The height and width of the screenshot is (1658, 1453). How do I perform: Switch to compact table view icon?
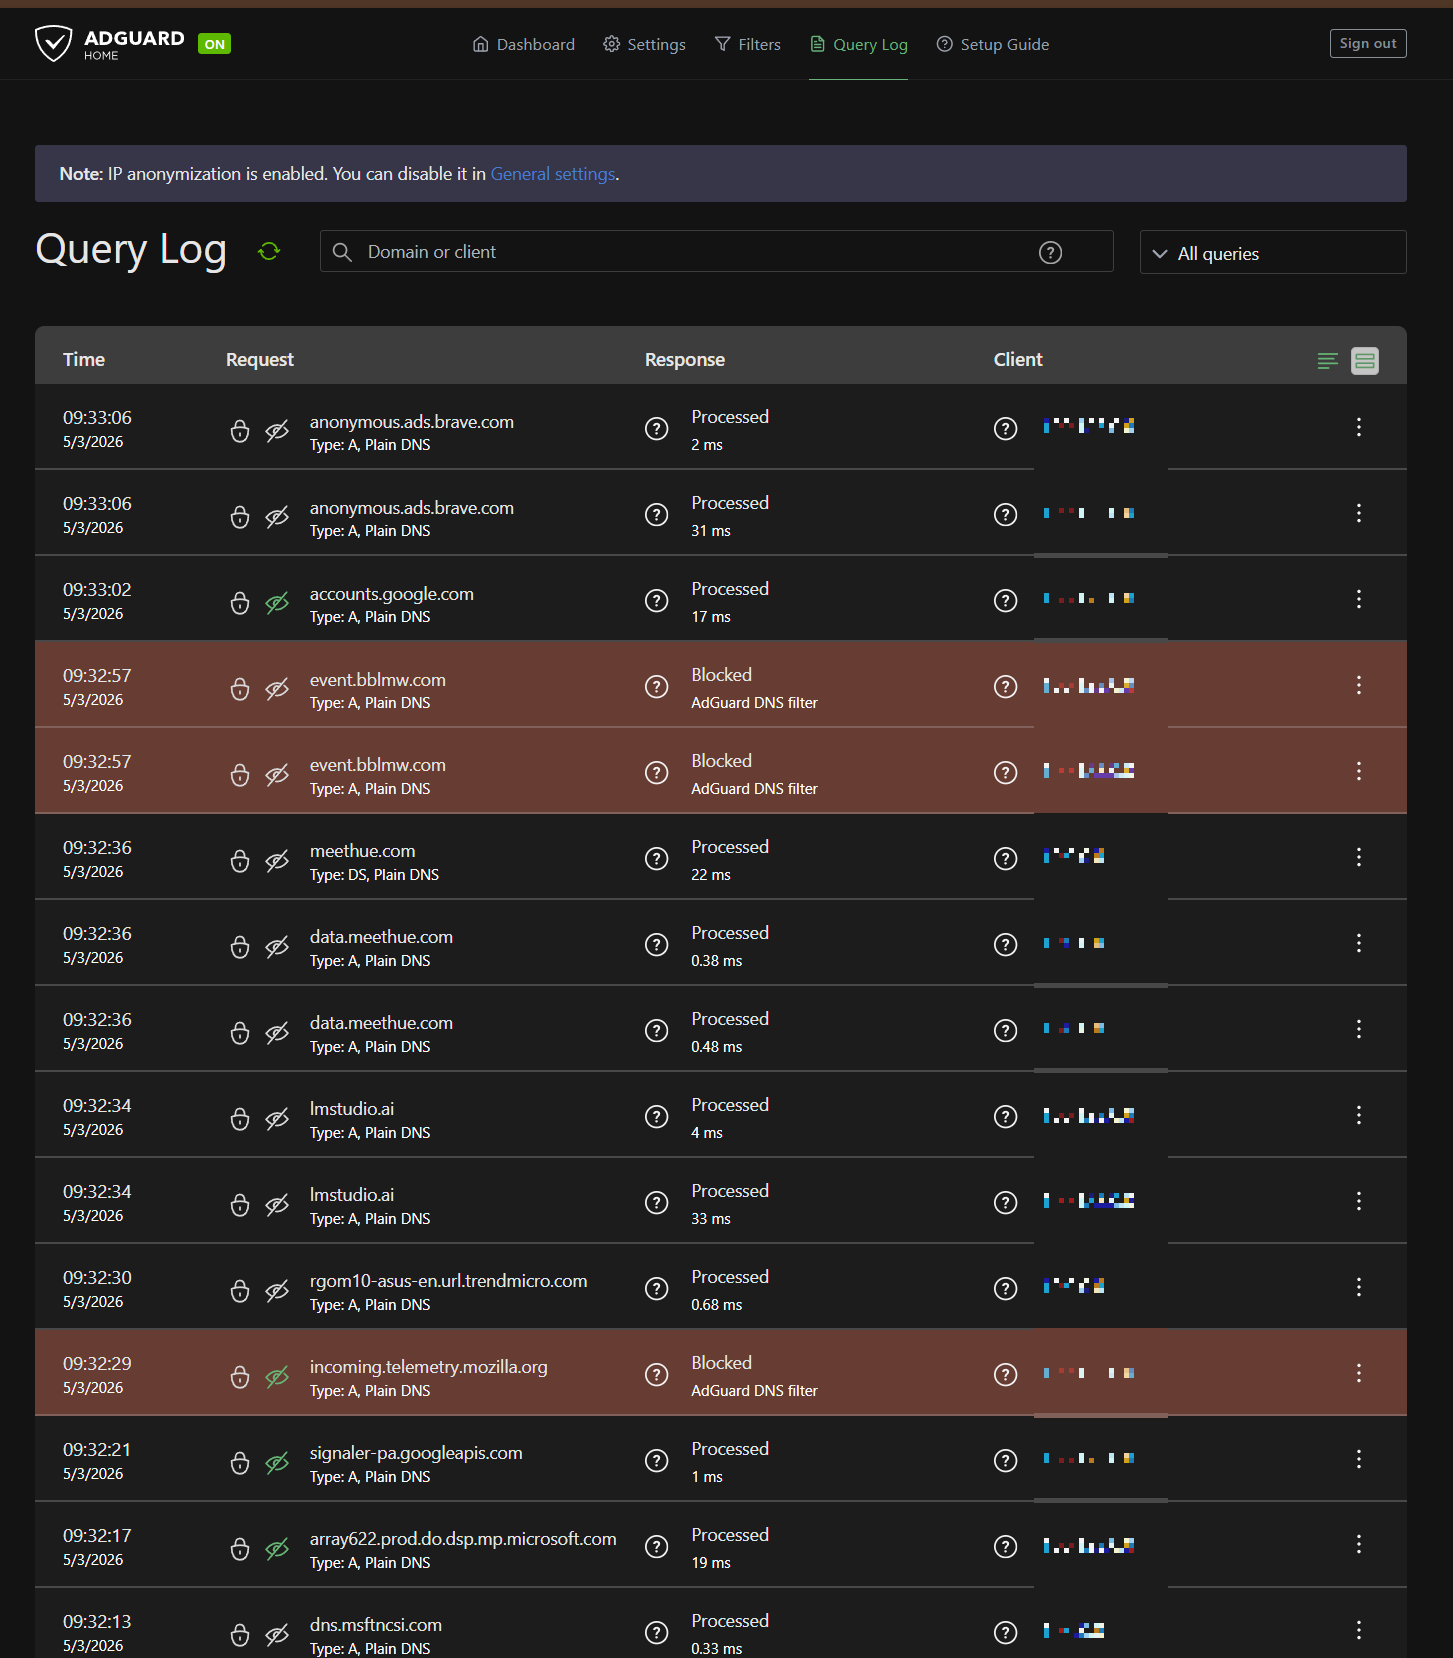point(1327,361)
